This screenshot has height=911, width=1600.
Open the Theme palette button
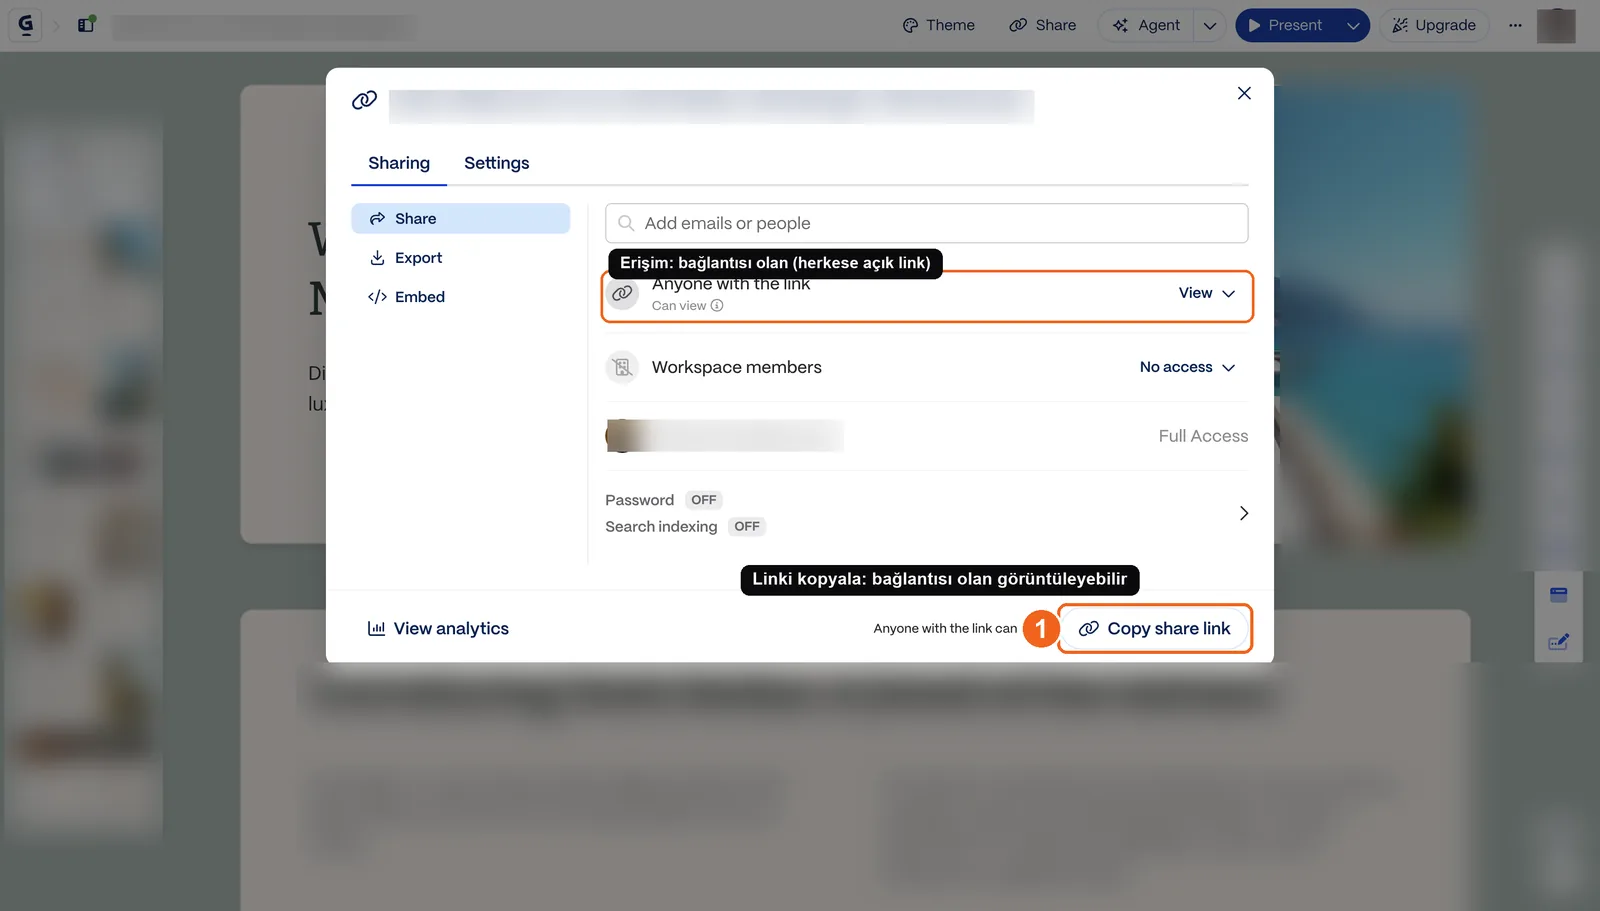tap(938, 25)
